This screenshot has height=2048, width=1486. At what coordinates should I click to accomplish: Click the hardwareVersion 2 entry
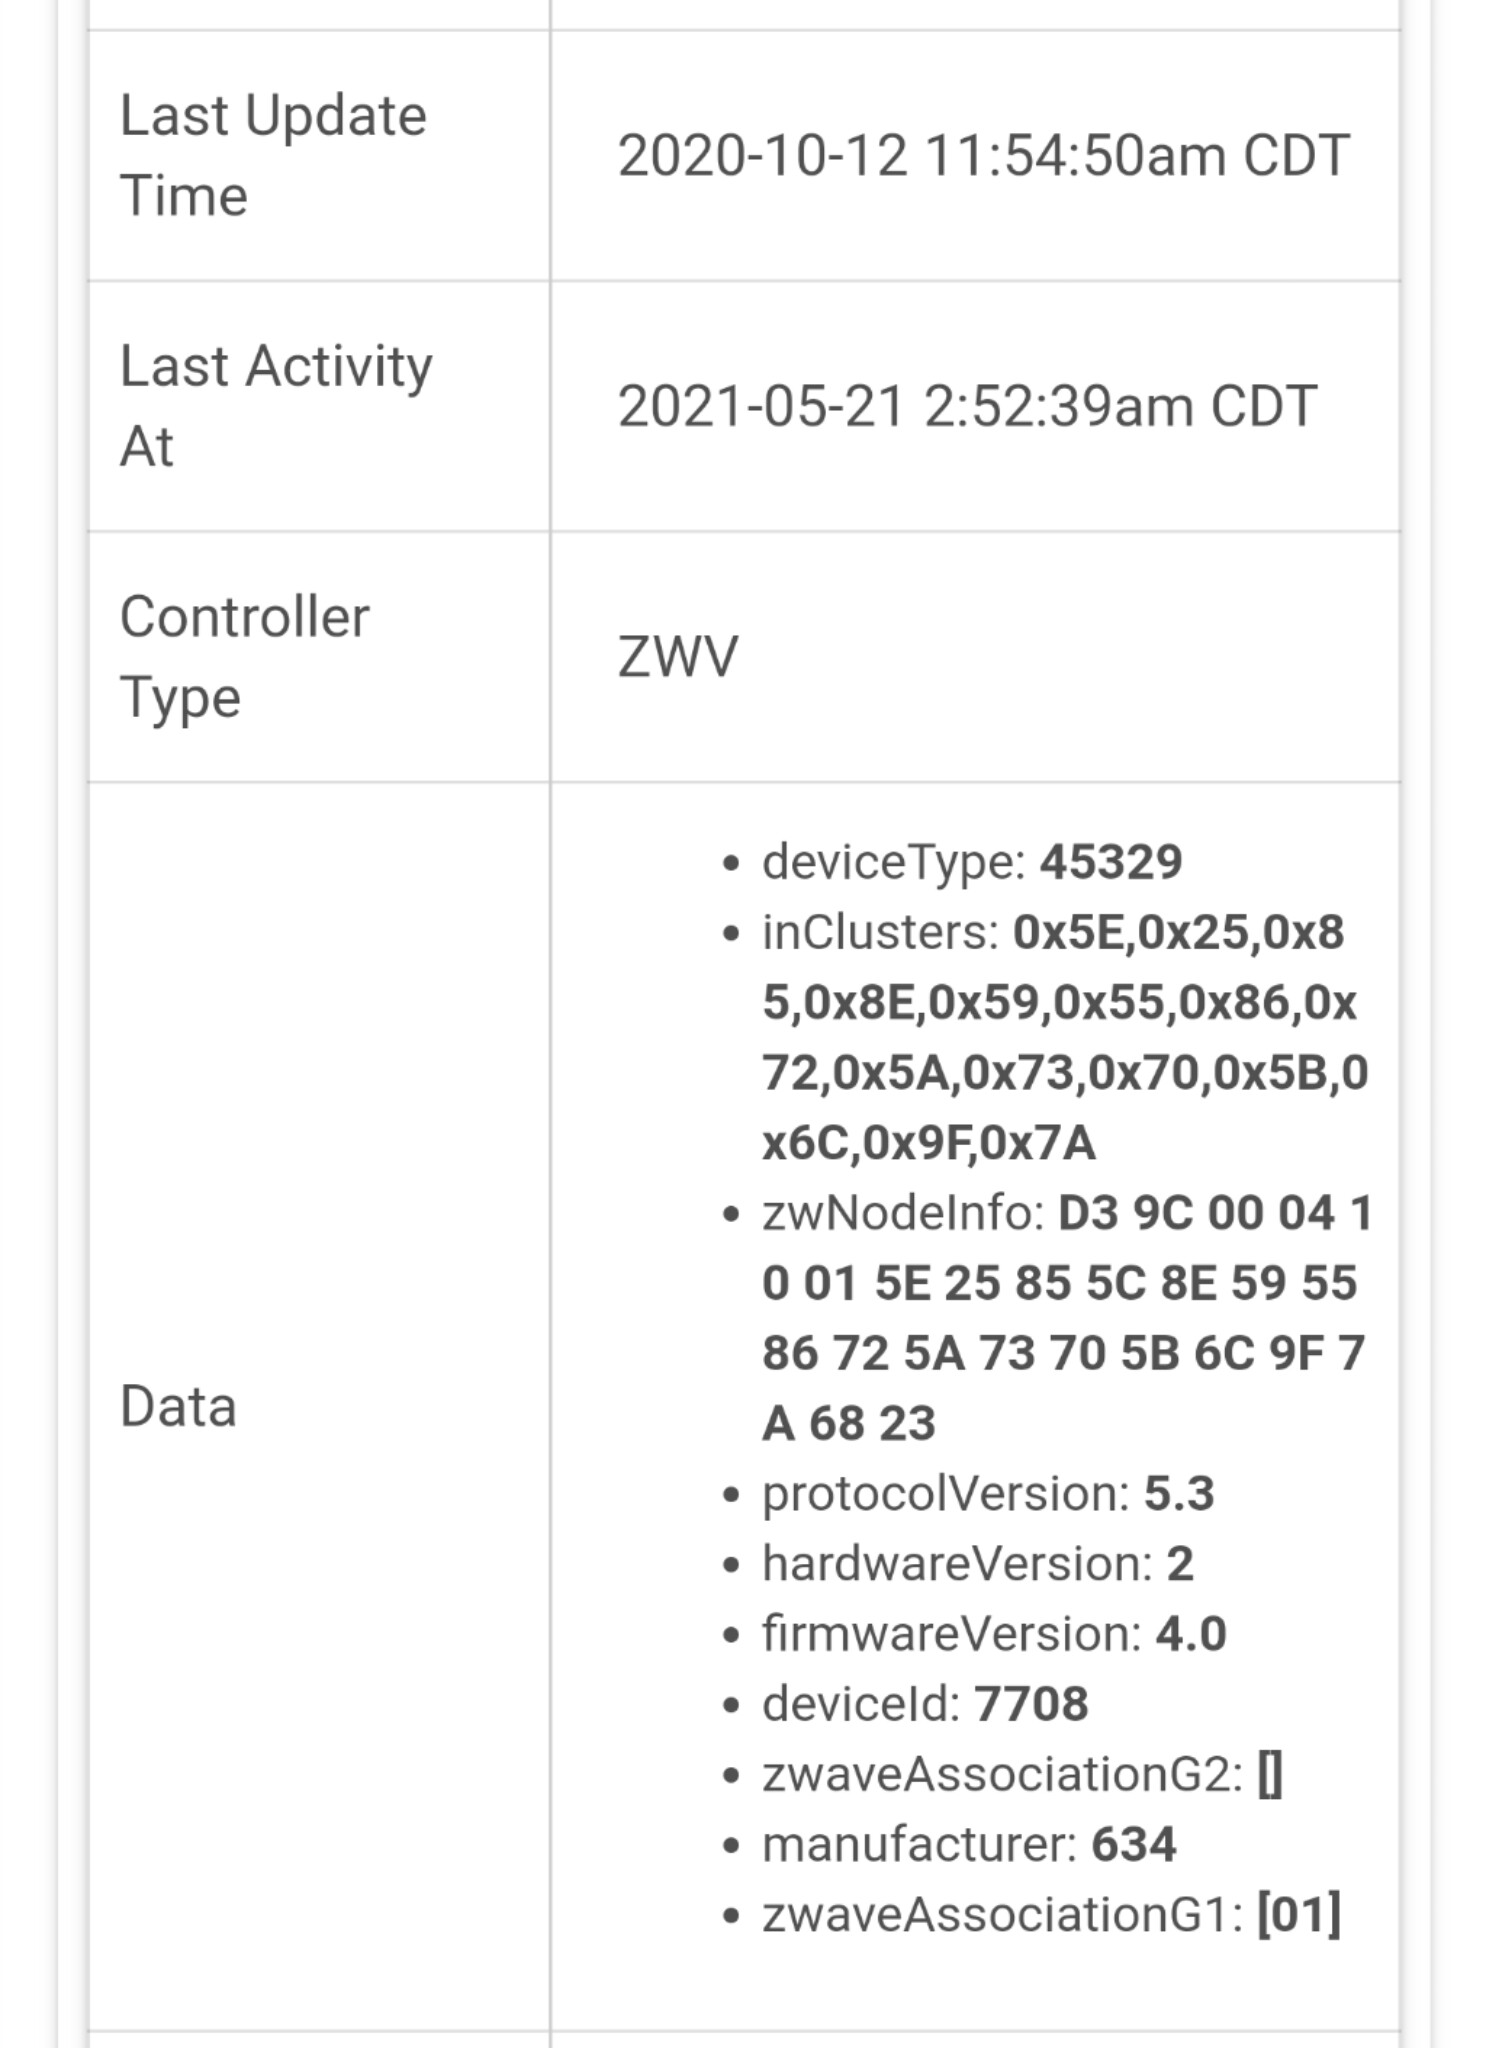(x=978, y=1564)
